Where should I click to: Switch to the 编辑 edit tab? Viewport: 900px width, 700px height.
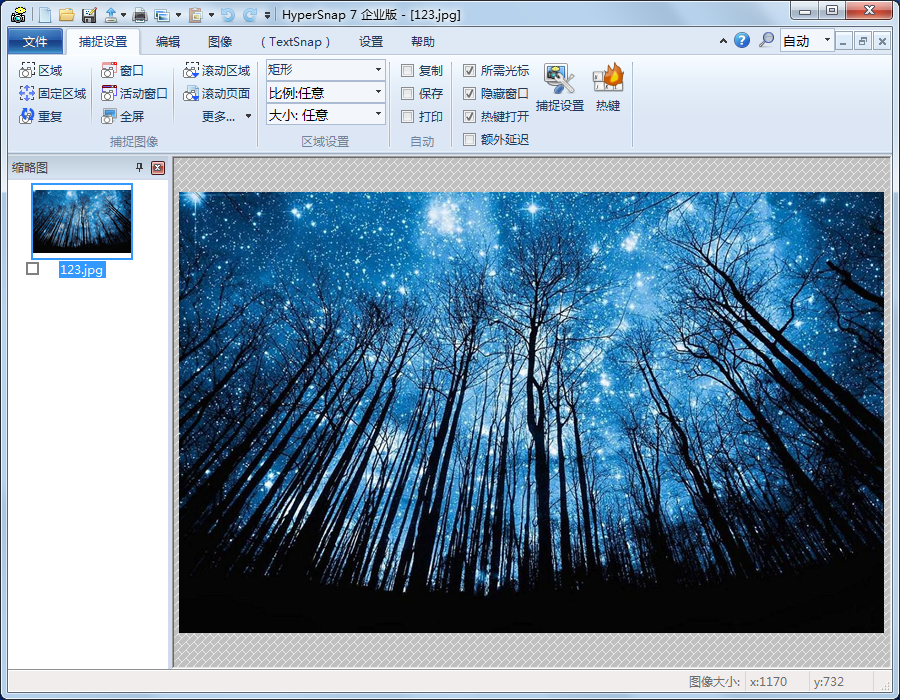coord(168,42)
